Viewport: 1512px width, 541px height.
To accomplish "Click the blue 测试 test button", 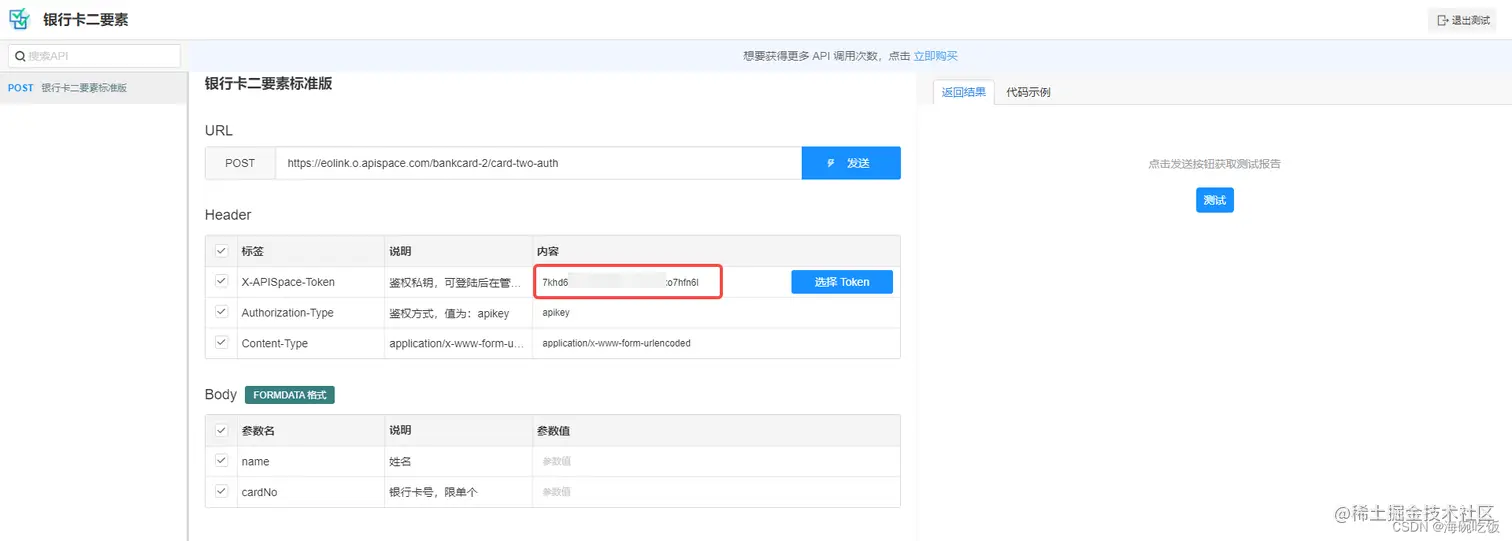I will (x=1215, y=200).
